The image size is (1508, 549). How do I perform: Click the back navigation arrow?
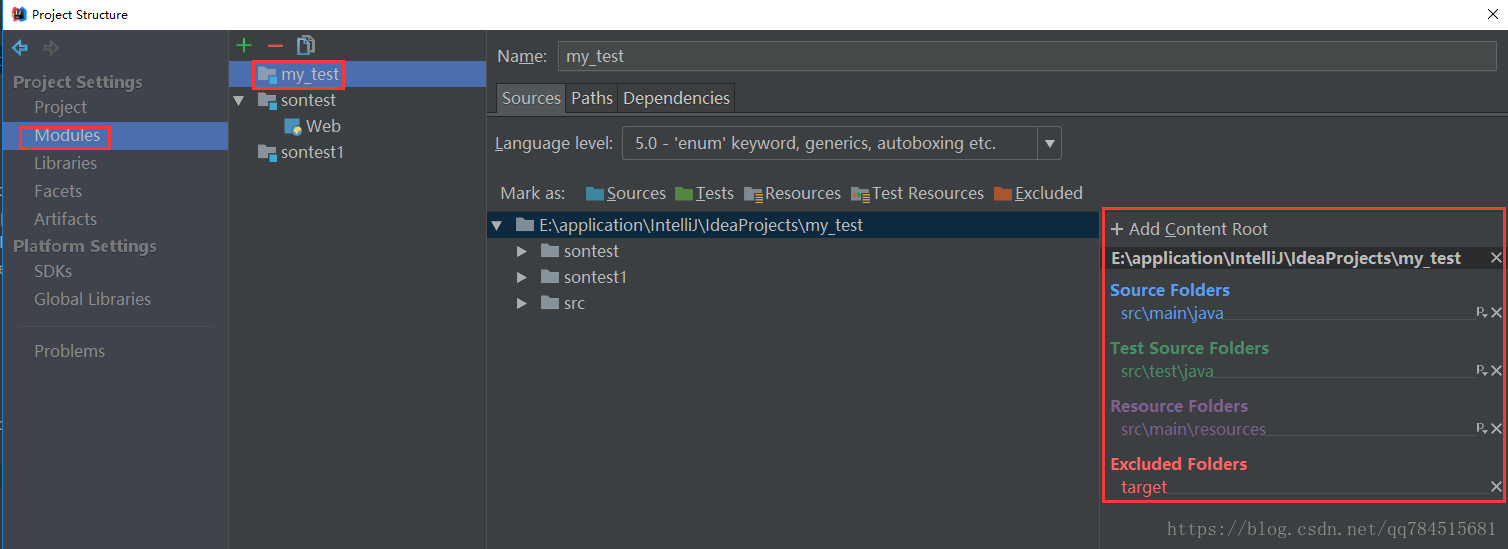pyautogui.click(x=20, y=48)
